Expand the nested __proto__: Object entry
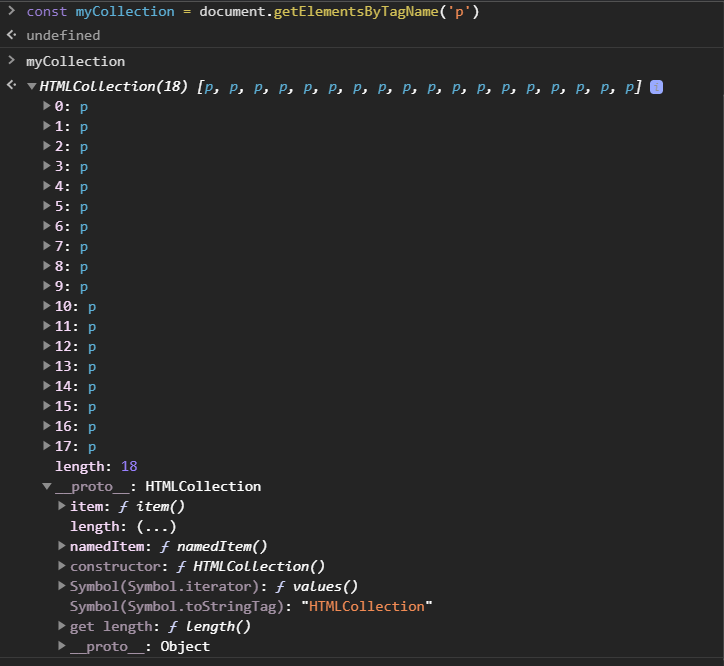The image size is (724, 666). click(x=62, y=646)
